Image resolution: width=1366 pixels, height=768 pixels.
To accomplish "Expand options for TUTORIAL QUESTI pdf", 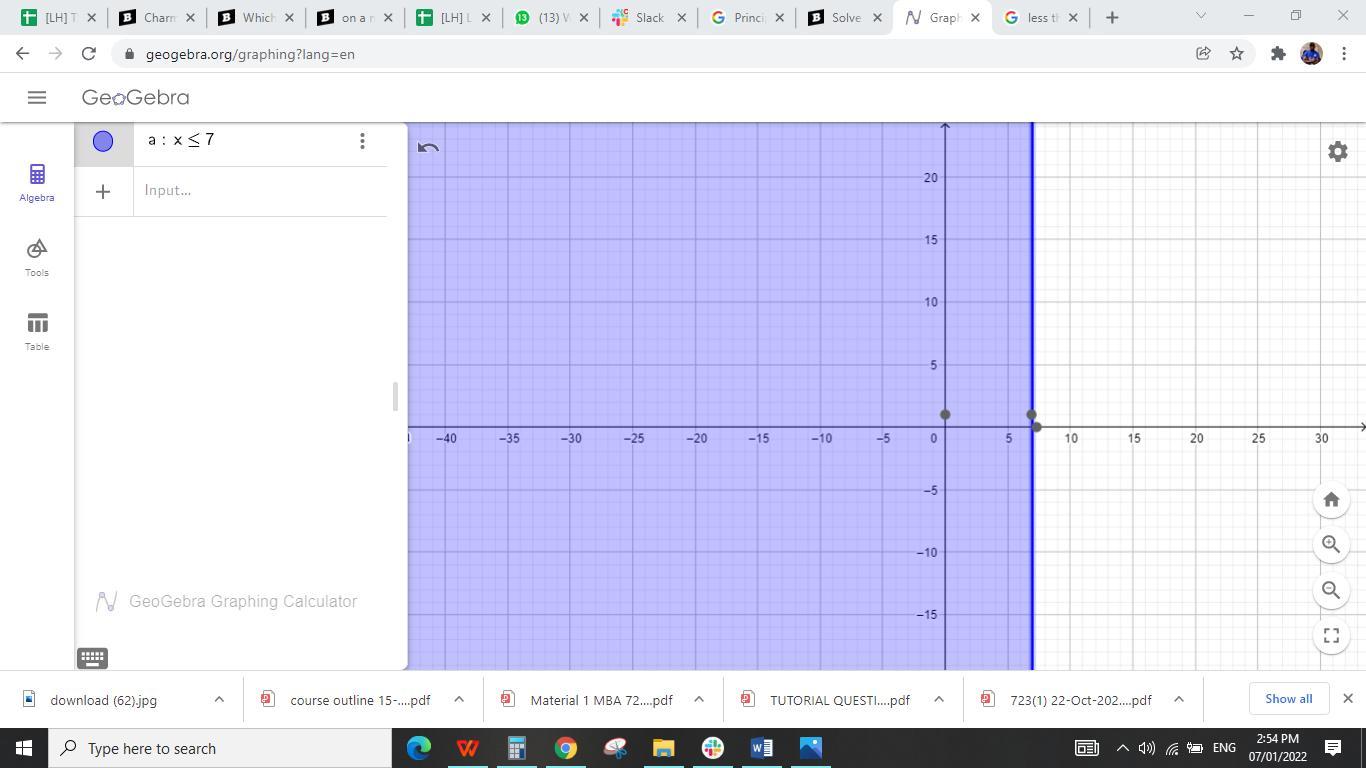I will (x=939, y=699).
